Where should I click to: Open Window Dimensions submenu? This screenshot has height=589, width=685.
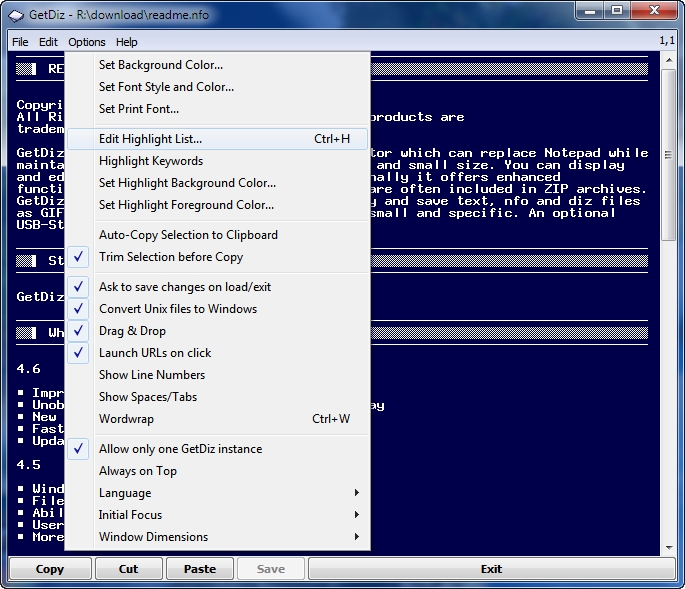coord(153,537)
